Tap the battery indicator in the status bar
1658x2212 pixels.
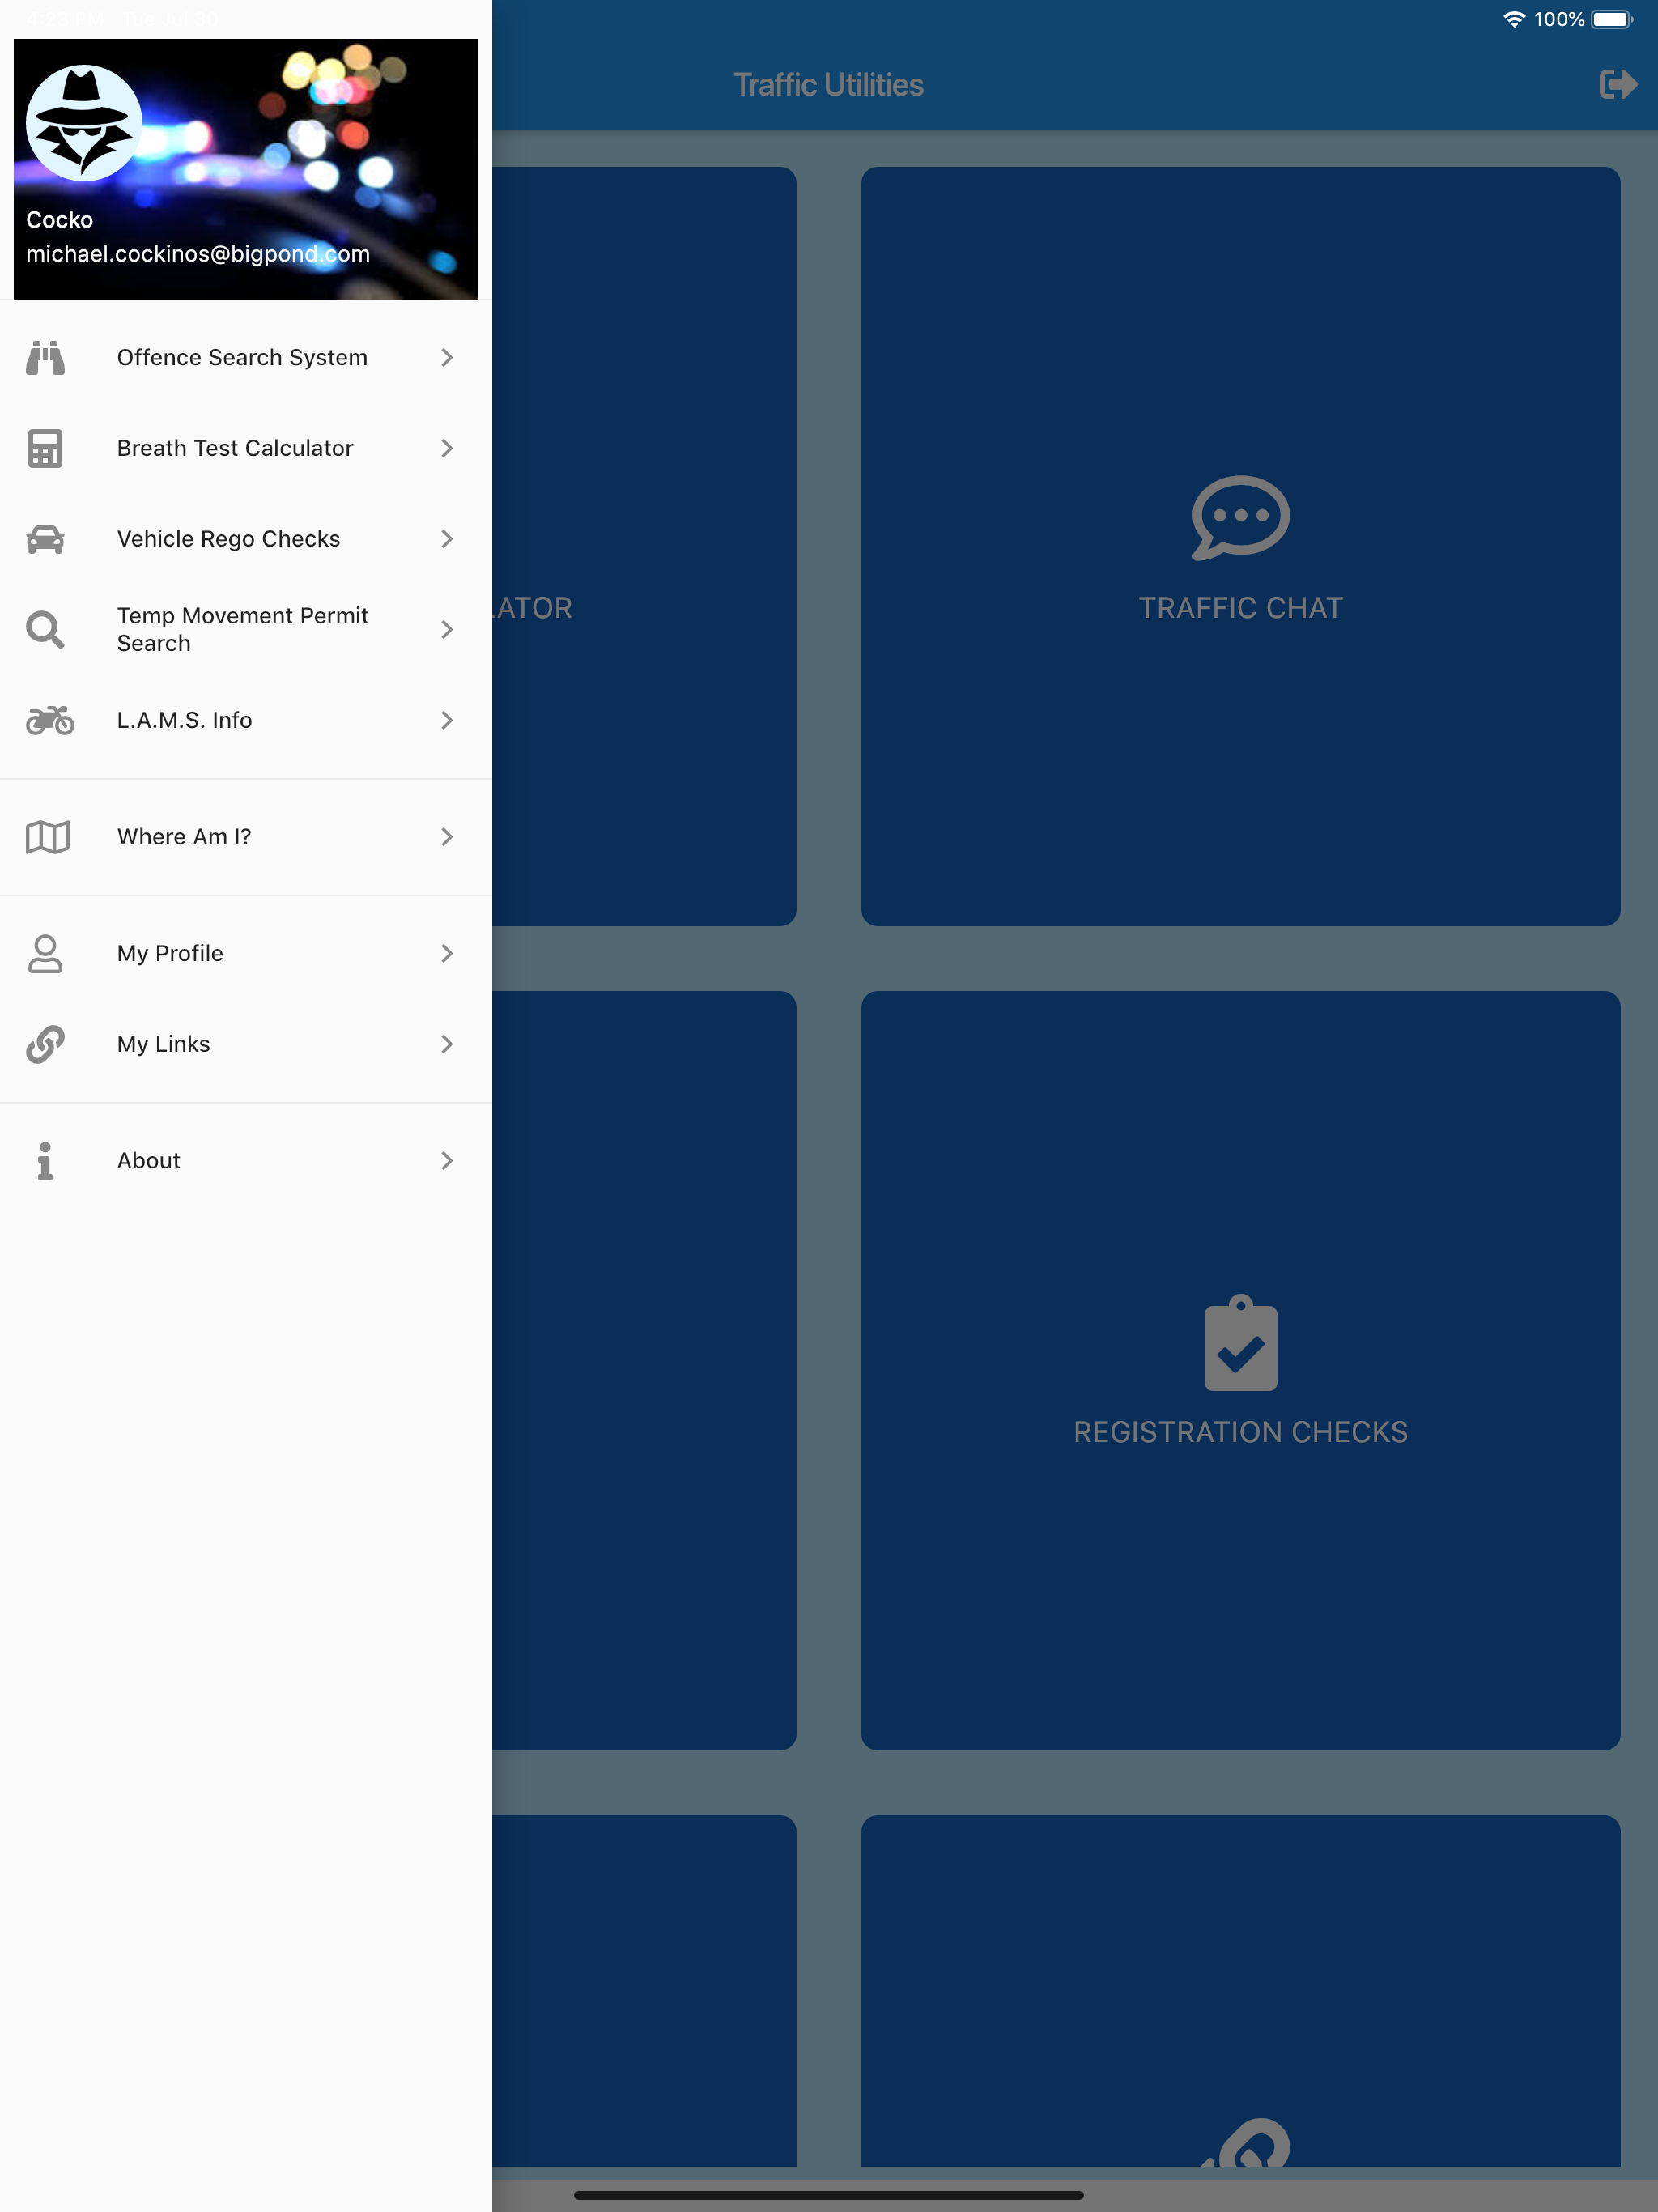click(x=1612, y=19)
